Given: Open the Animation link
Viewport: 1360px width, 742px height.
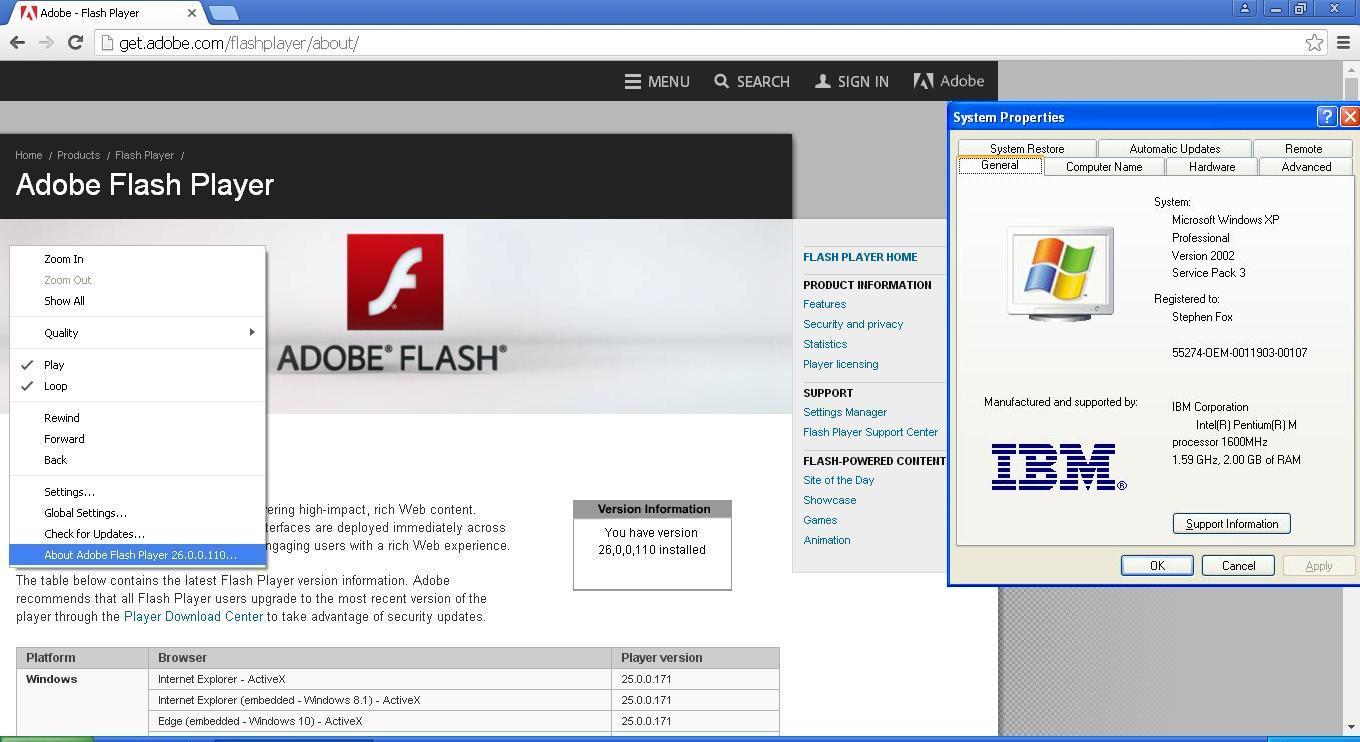Looking at the screenshot, I should 826,540.
